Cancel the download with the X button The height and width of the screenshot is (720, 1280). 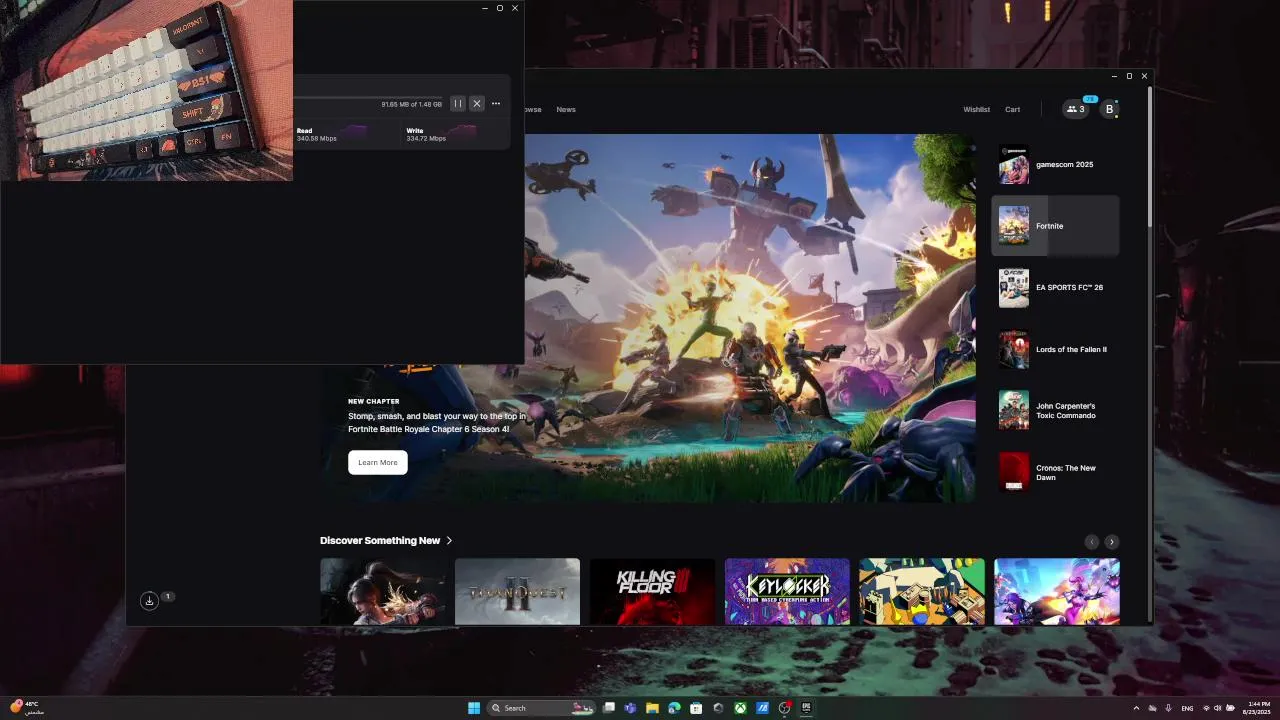[477, 104]
